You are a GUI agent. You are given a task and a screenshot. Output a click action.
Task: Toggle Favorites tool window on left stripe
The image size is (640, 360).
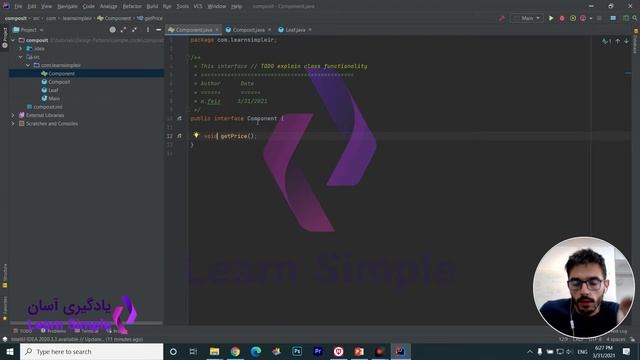(5, 308)
